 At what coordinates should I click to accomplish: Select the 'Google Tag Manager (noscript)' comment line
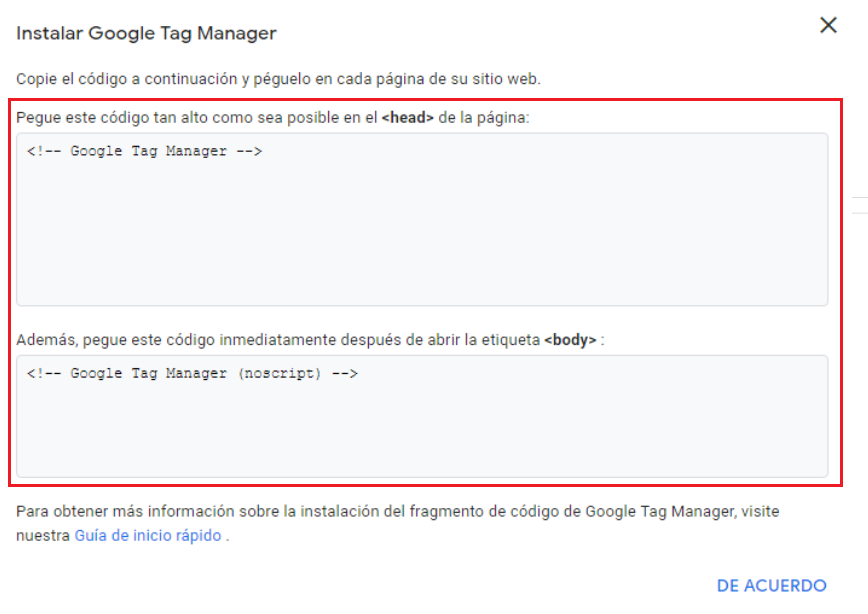(x=192, y=374)
